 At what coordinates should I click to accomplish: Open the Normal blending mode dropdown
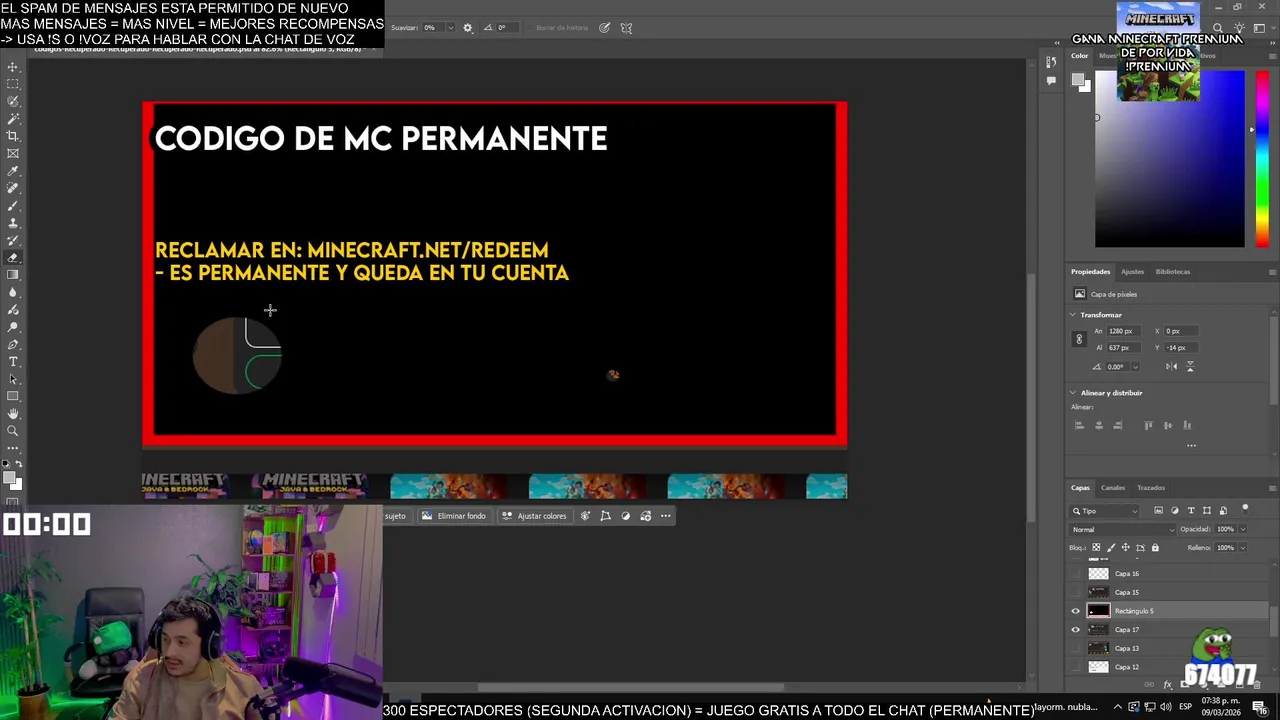1122,529
